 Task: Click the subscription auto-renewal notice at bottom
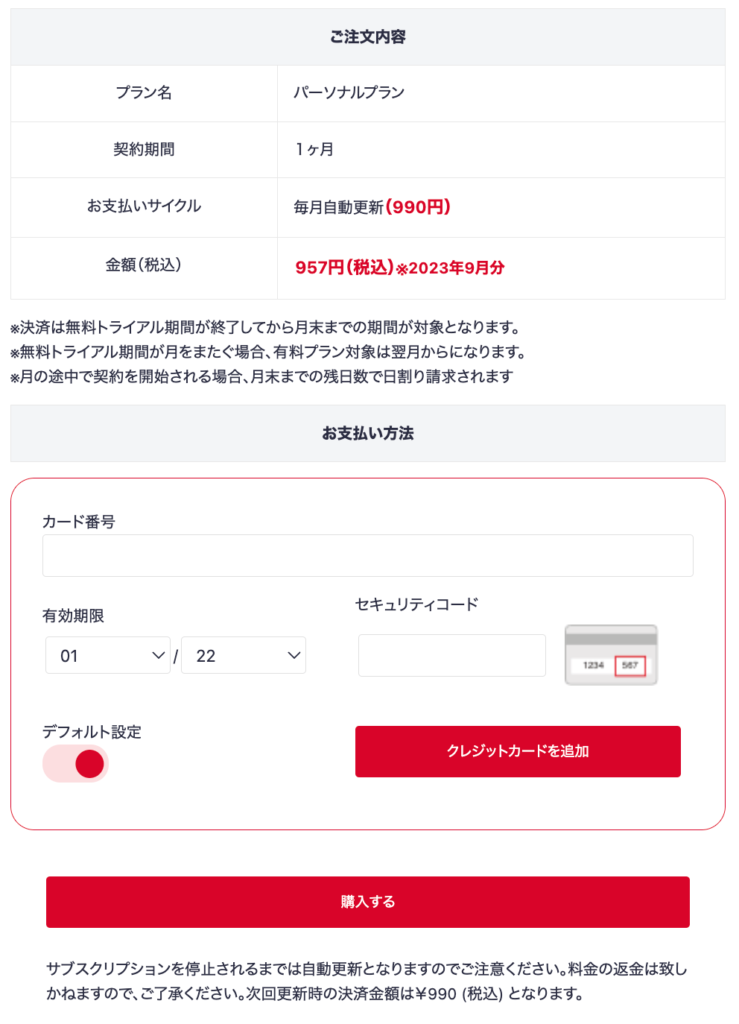367,982
